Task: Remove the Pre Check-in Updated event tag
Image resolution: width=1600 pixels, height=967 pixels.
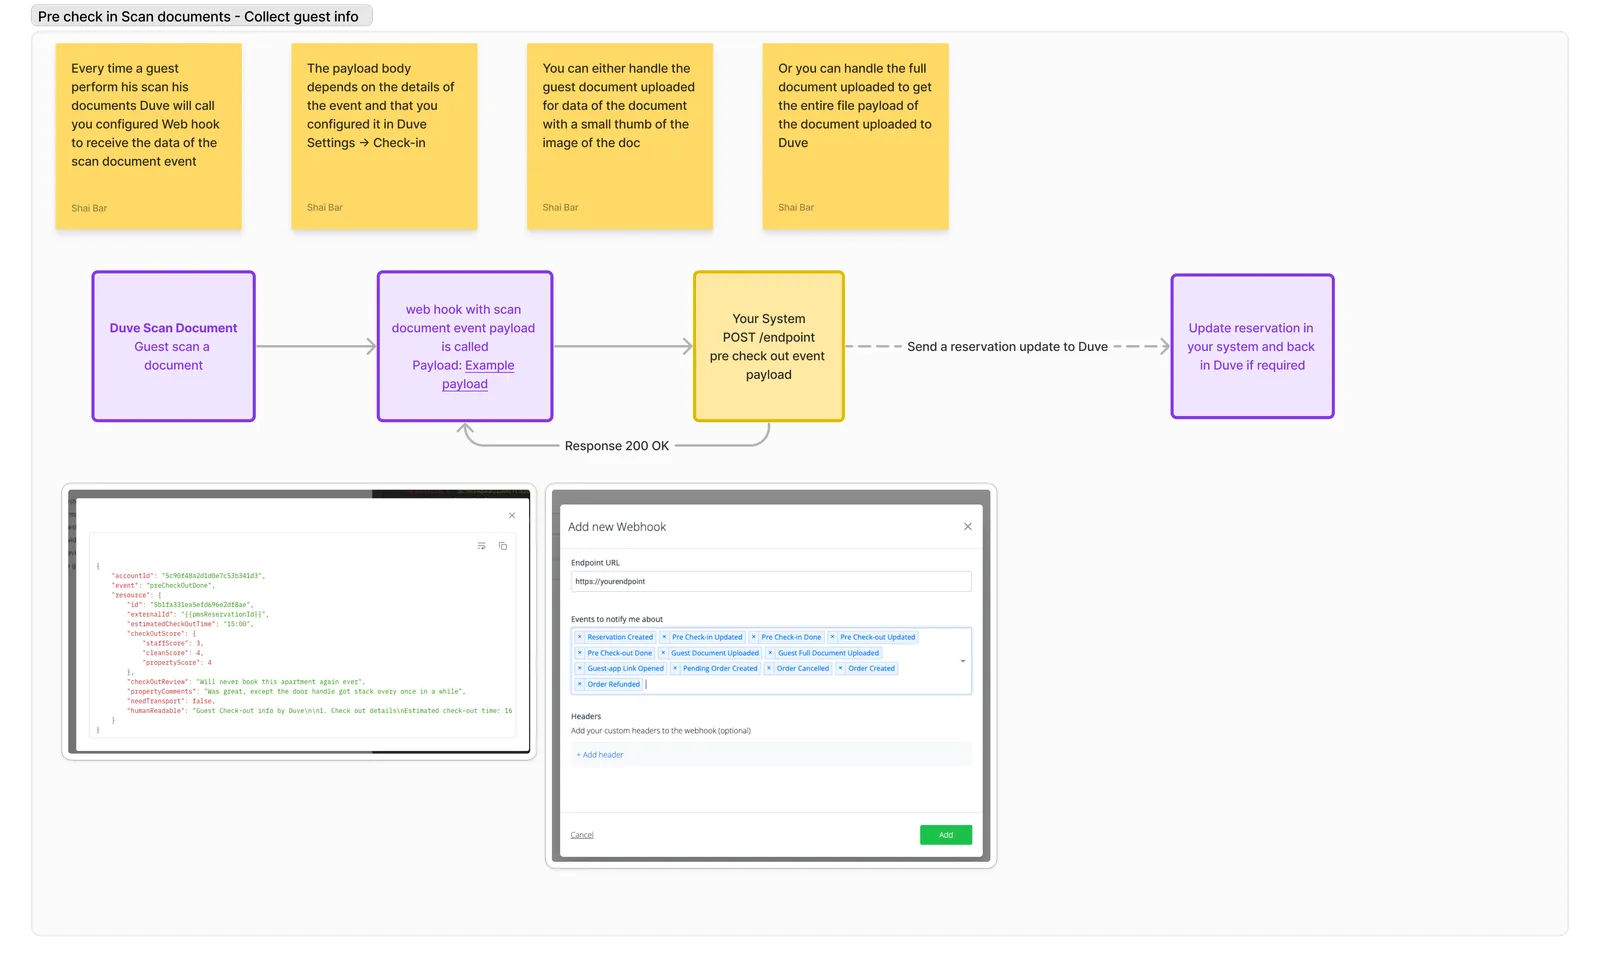Action: tap(665, 637)
